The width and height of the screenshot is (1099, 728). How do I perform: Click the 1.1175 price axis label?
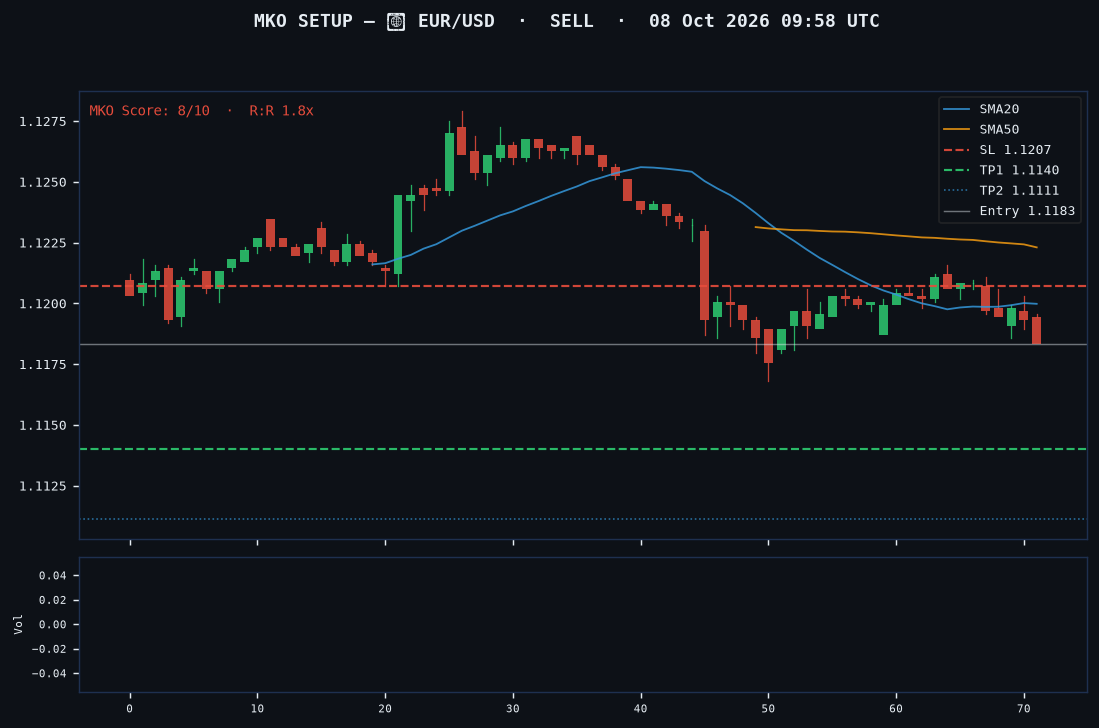(x=43, y=365)
